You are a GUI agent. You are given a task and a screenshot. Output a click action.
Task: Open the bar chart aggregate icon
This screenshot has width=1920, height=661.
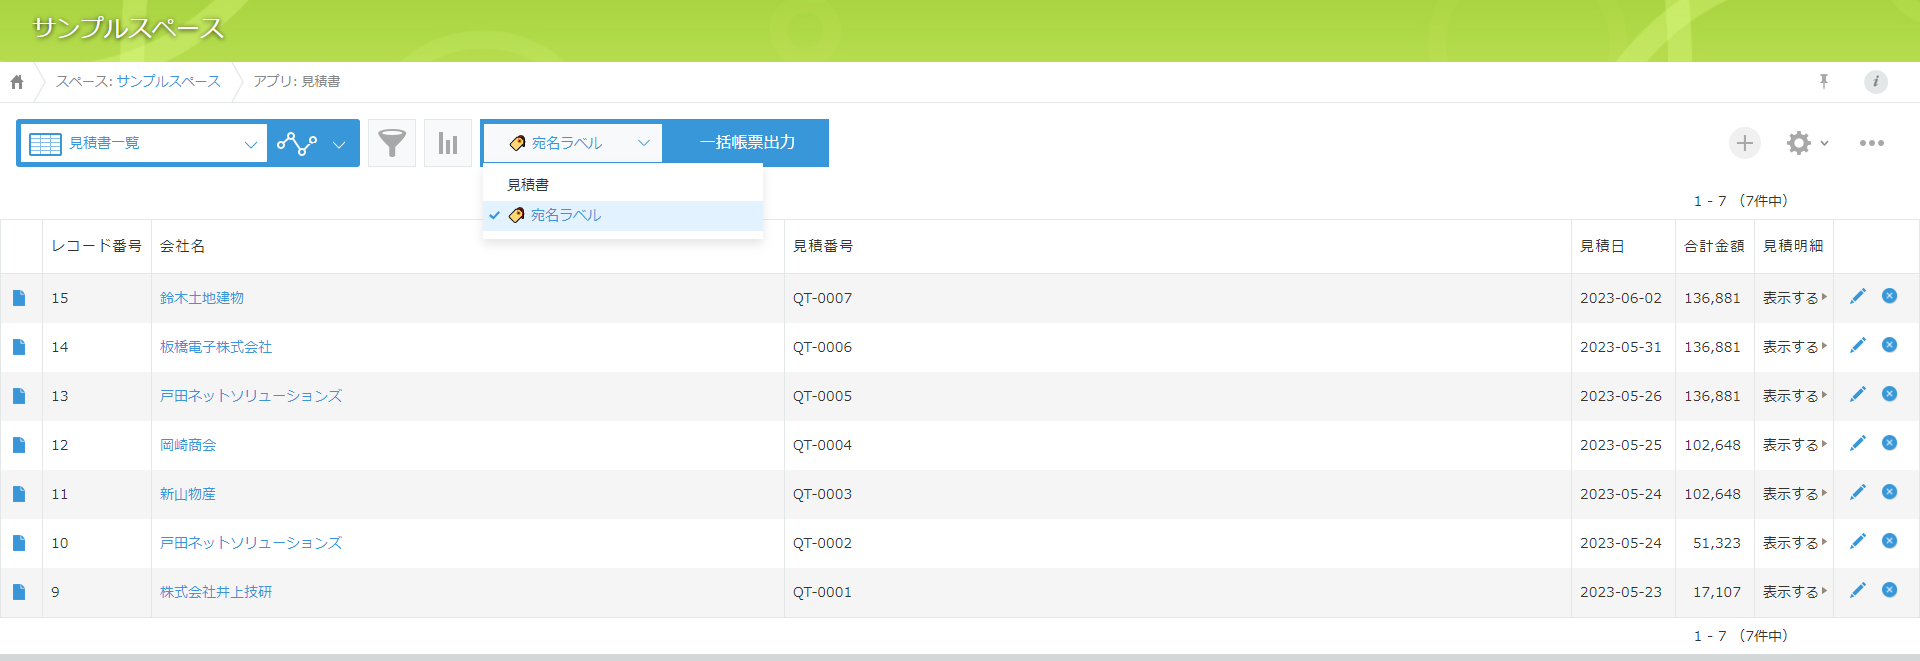click(x=448, y=143)
